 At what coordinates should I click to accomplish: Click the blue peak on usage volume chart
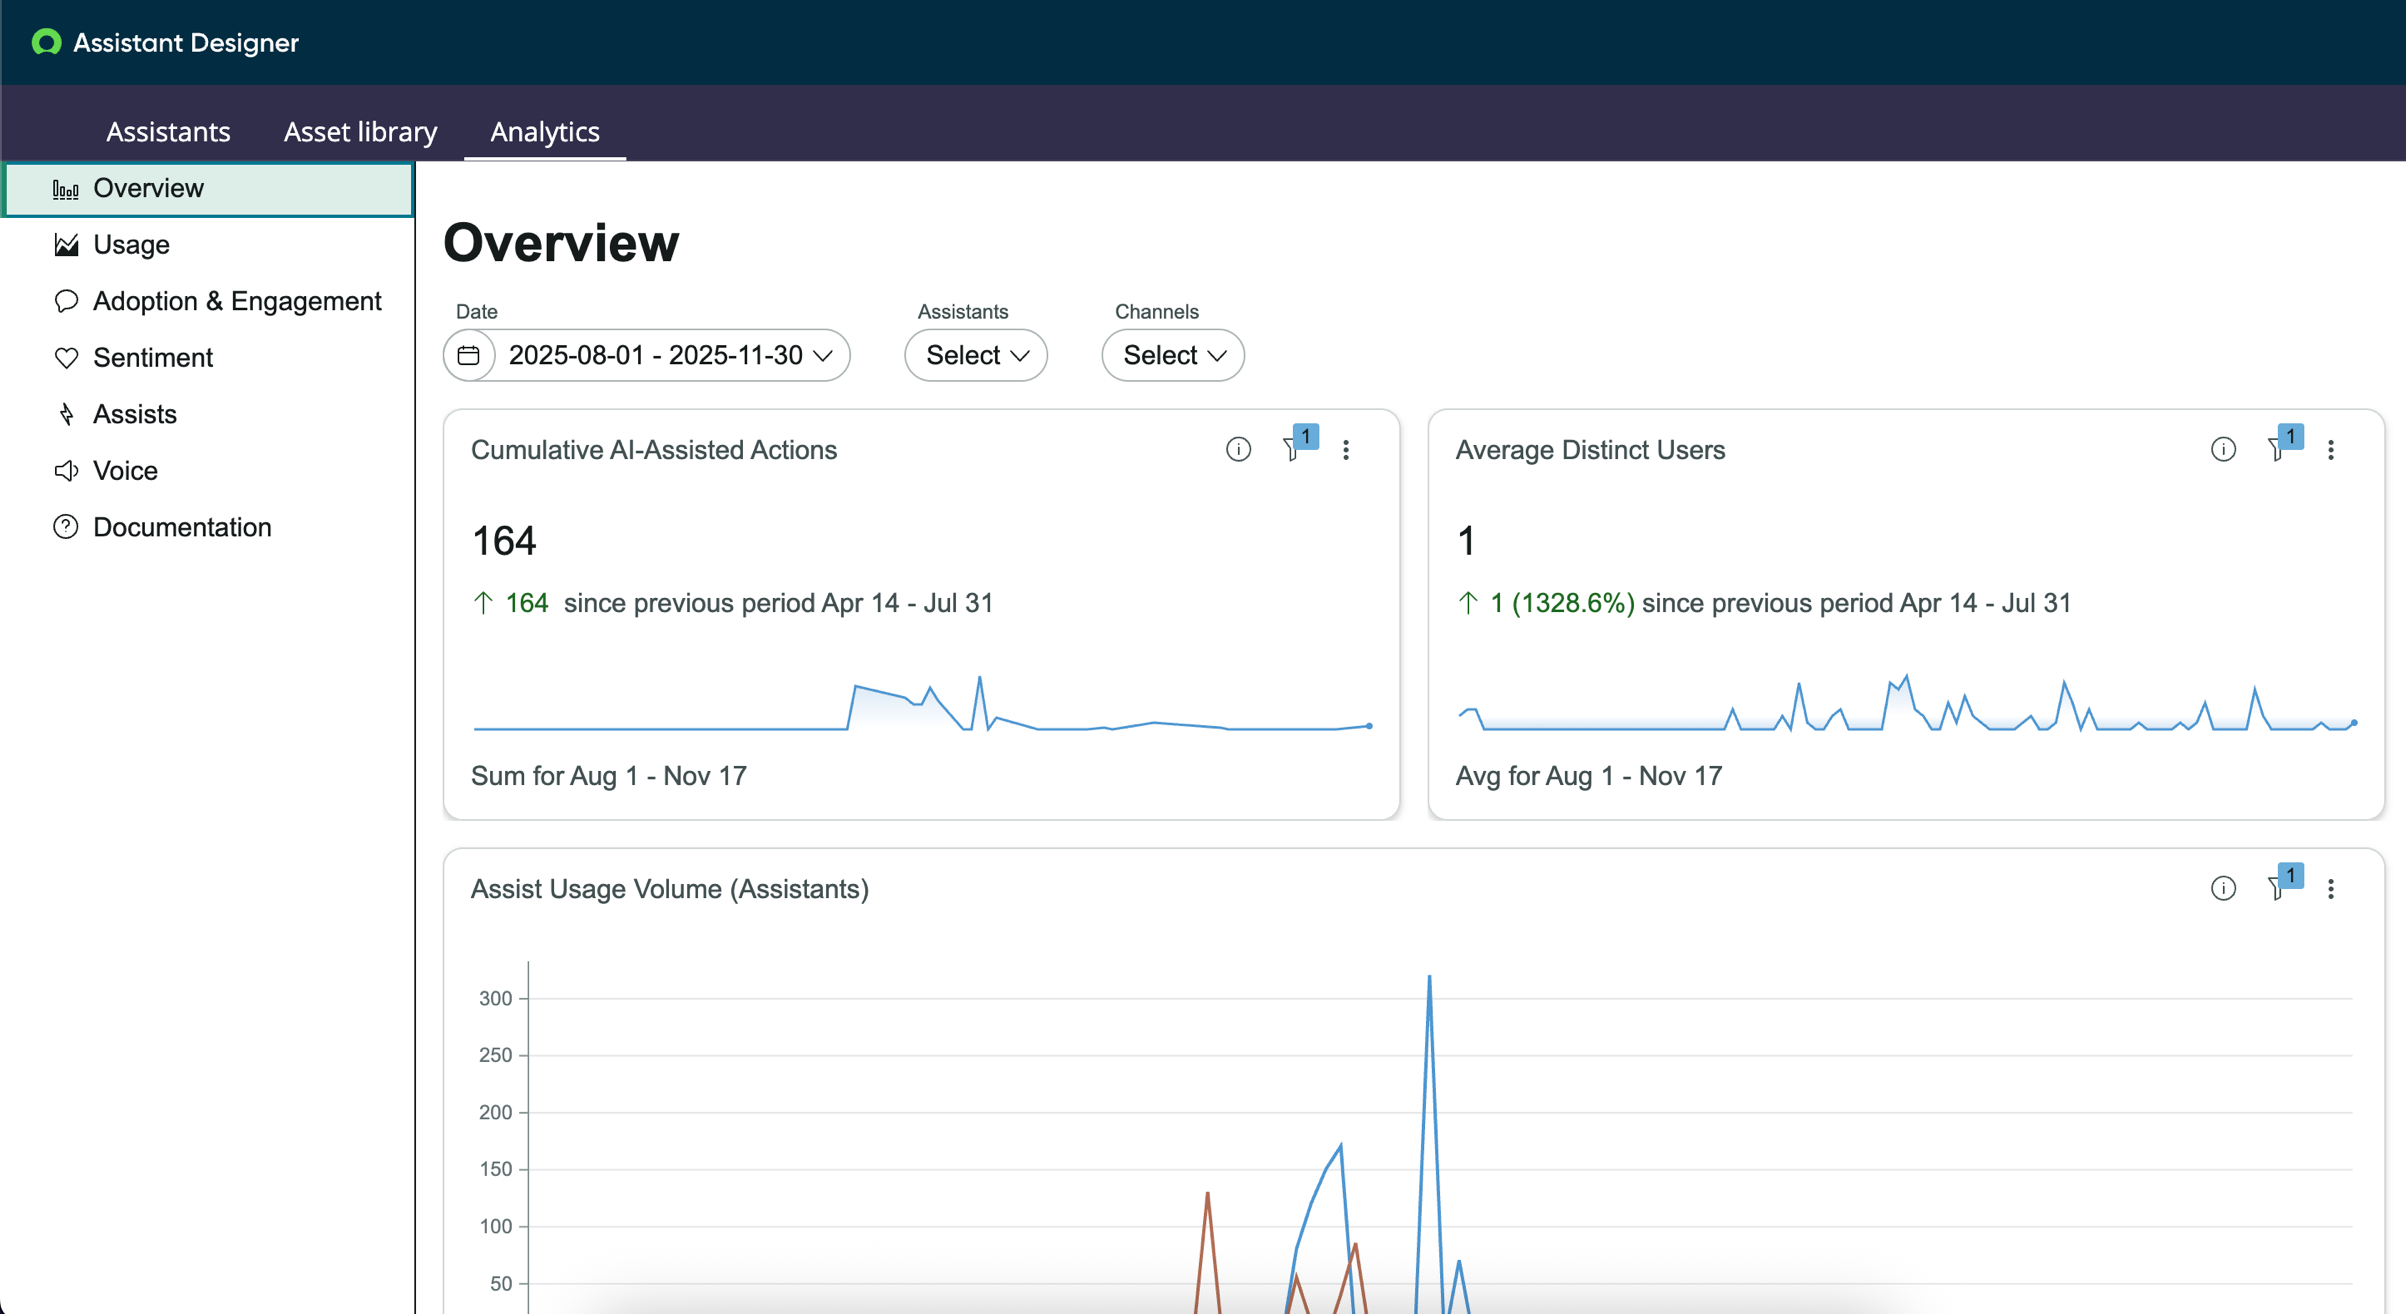coord(1429,978)
